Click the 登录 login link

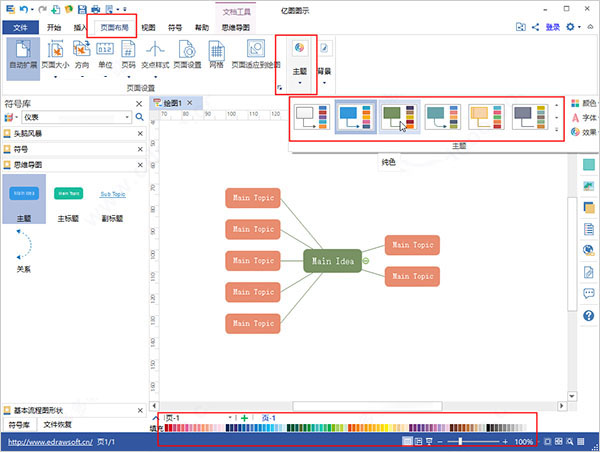[x=553, y=27]
